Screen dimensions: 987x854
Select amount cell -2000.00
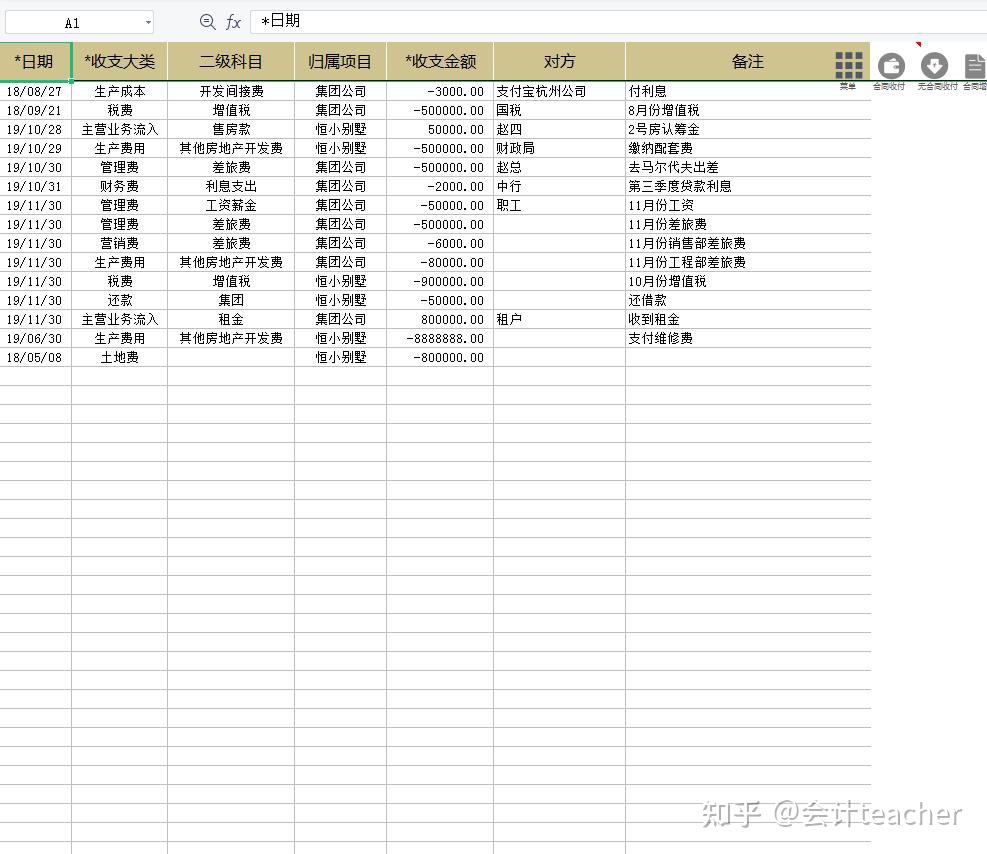pos(440,186)
